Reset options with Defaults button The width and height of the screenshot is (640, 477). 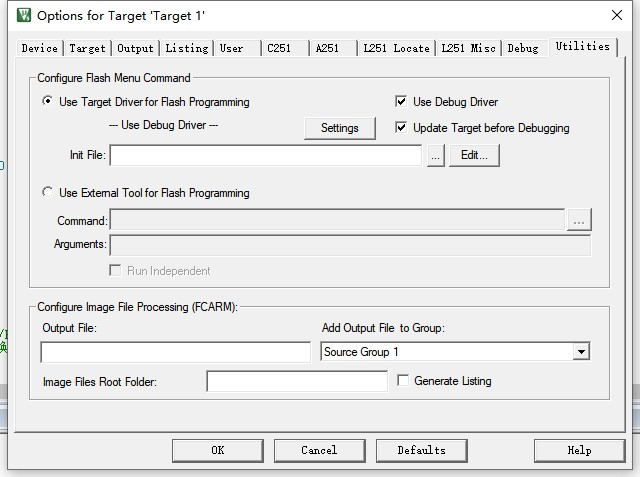[422, 450]
